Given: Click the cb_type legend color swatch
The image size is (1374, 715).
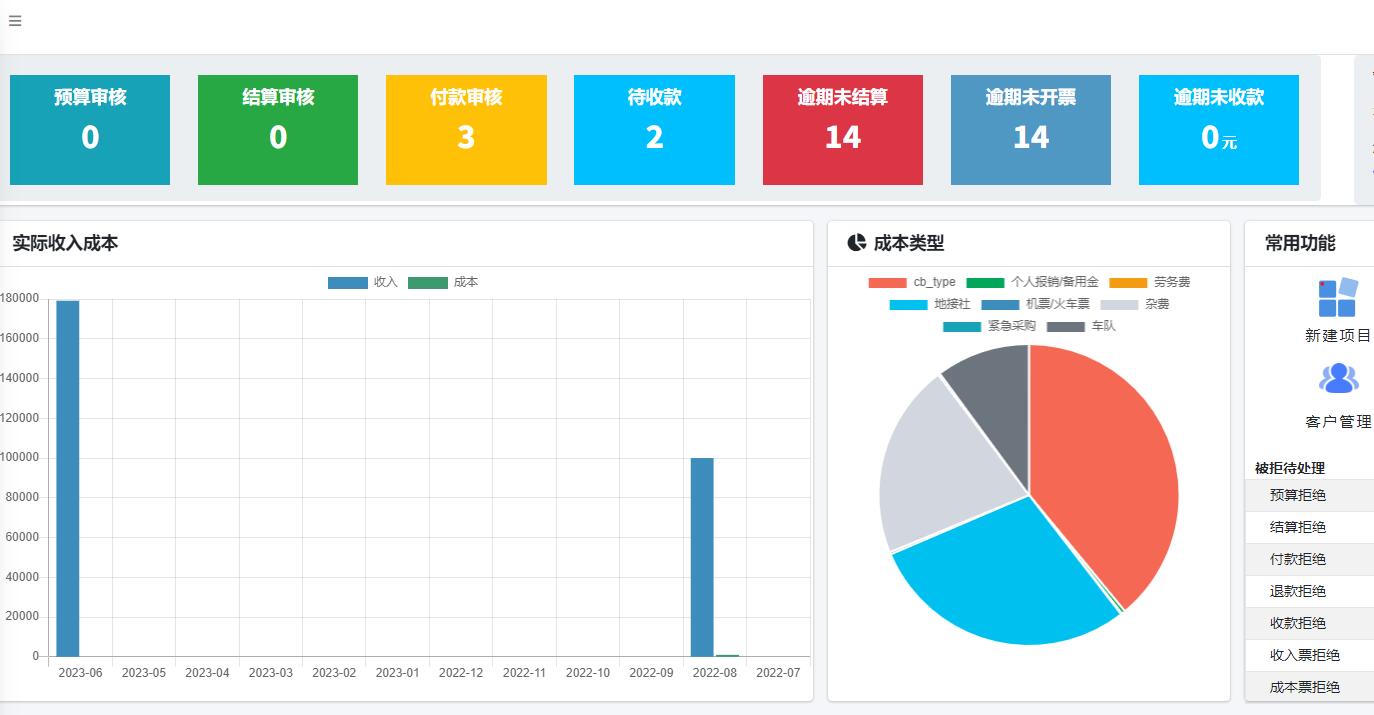Looking at the screenshot, I should coord(887,283).
